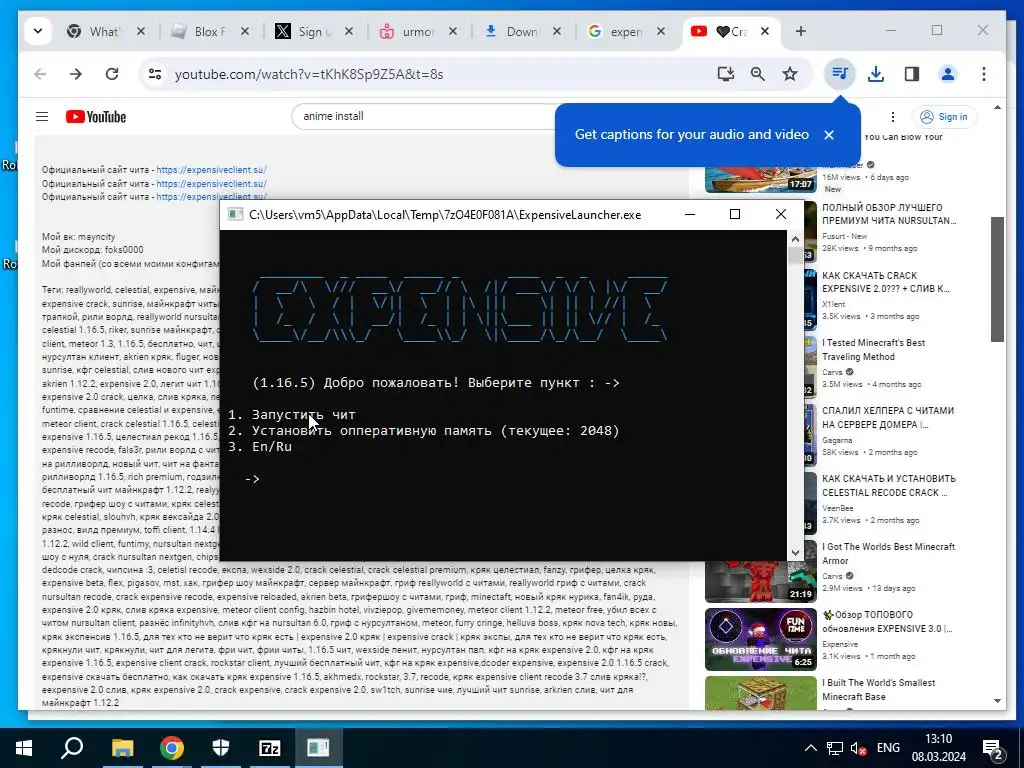Click the YouTube page scrollbar thumb
1024x768 pixels.
point(997,280)
